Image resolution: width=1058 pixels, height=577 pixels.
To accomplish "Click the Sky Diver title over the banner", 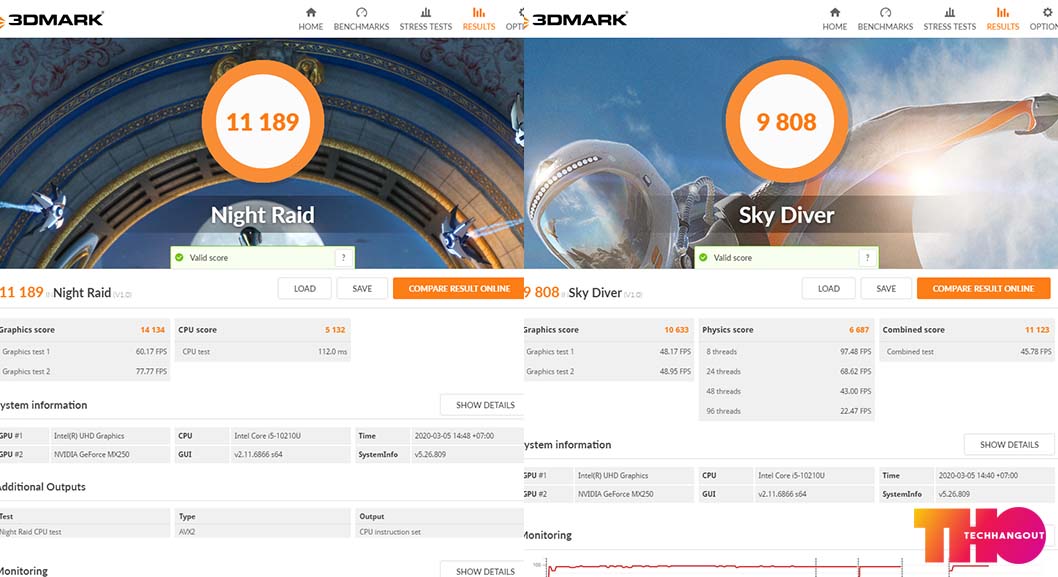I will 787,215.
